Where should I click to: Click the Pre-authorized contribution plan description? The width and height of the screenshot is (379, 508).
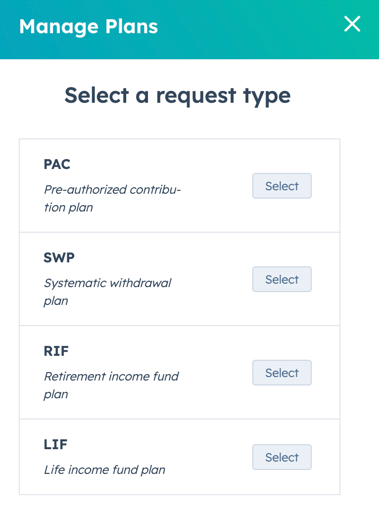point(112,198)
